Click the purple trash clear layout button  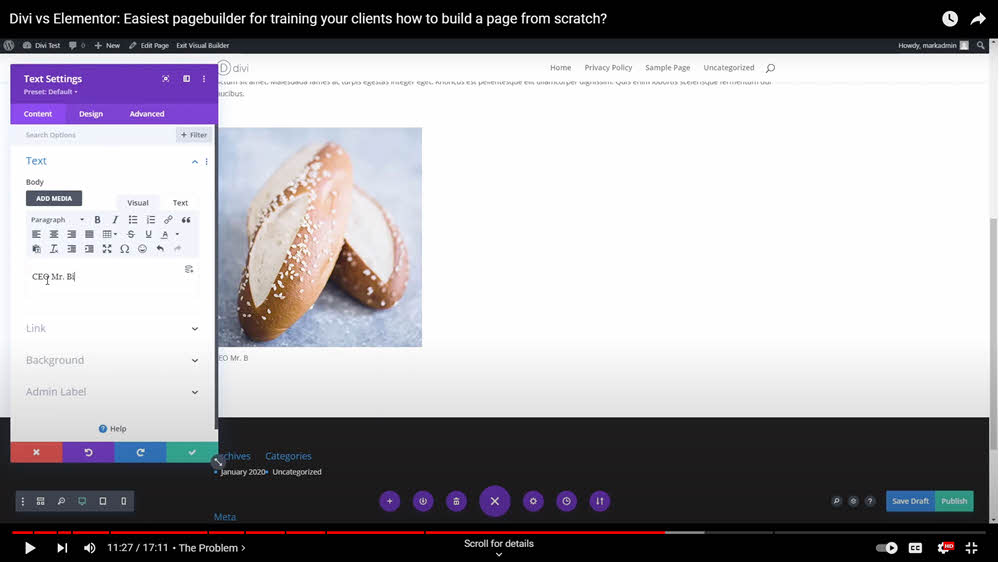coord(456,501)
